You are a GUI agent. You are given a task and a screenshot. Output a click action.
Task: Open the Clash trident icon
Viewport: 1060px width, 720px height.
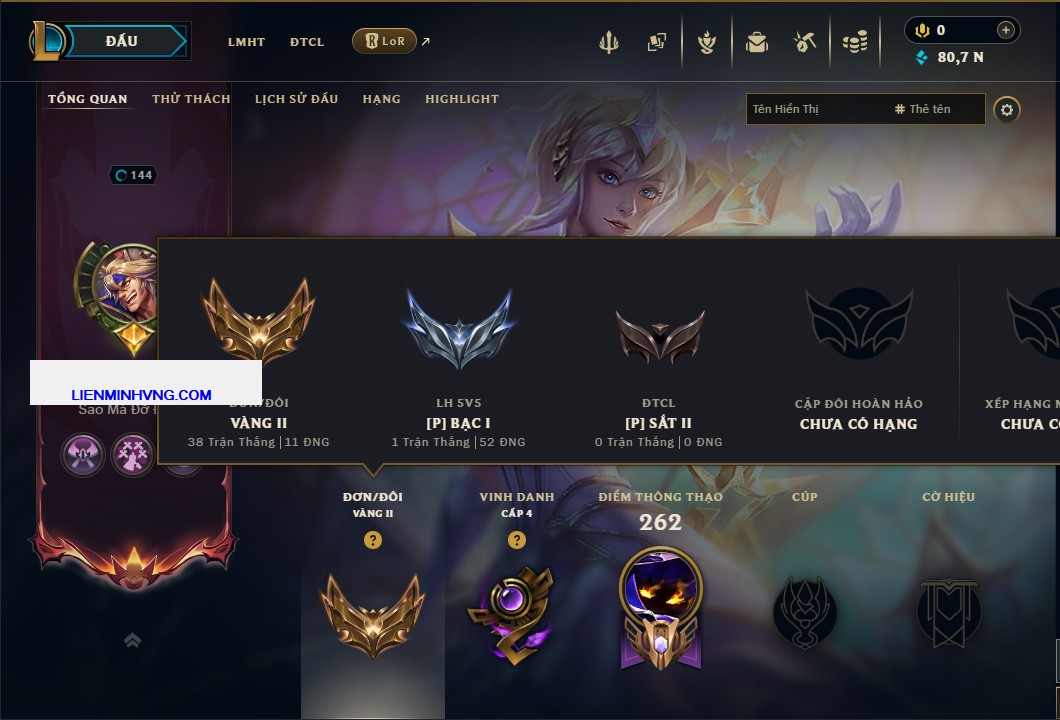tap(608, 42)
